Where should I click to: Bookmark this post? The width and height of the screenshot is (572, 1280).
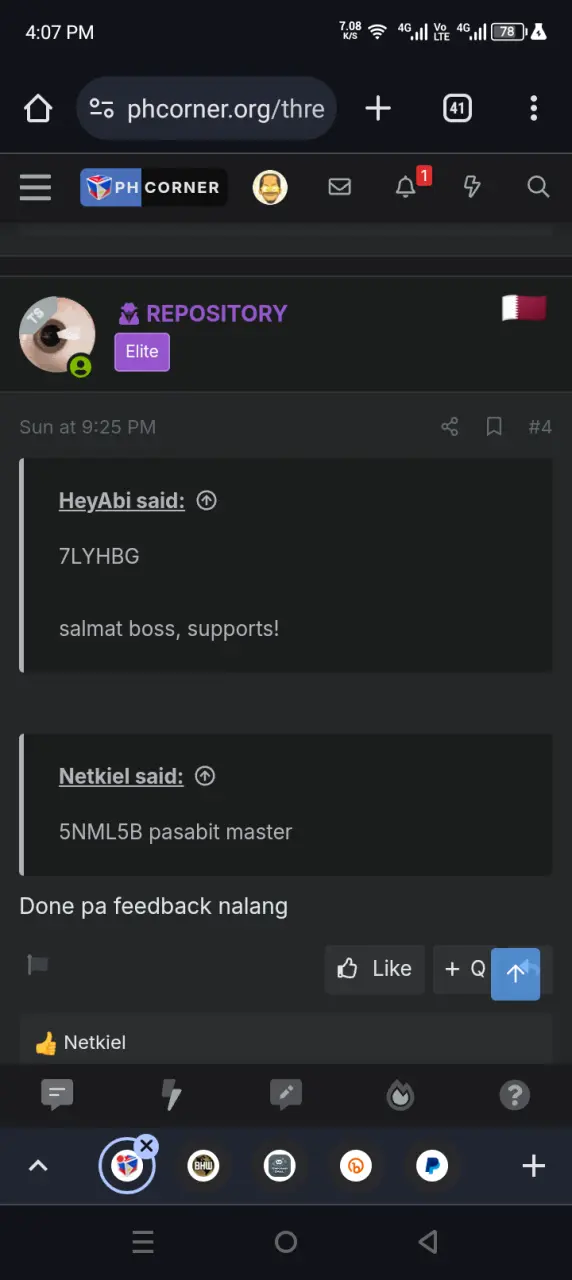click(494, 427)
